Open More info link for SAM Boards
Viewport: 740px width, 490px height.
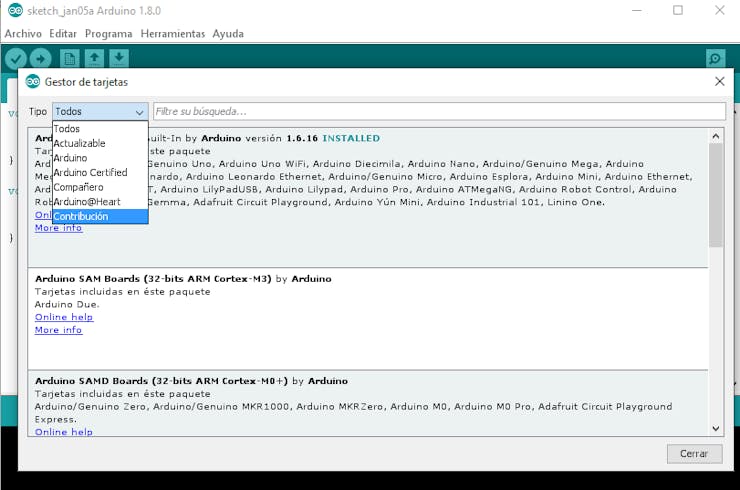59,330
